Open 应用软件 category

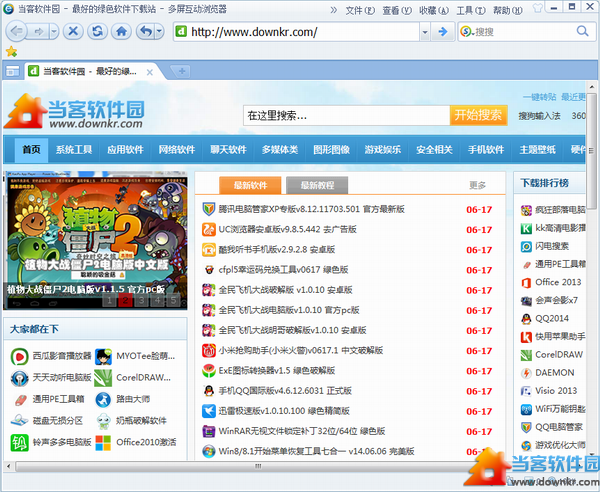[125, 150]
